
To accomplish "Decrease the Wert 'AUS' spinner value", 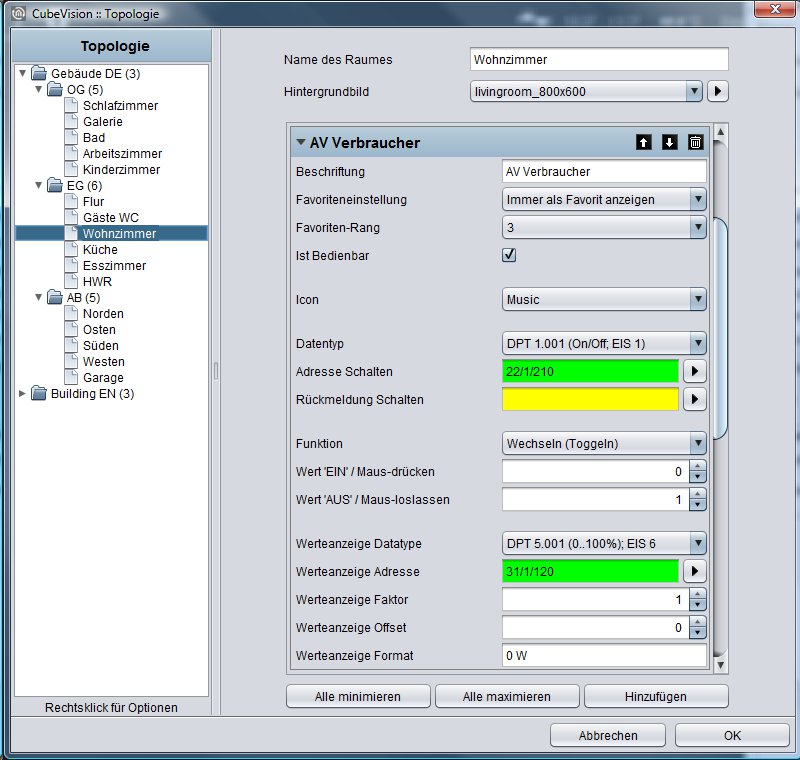I will (697, 505).
